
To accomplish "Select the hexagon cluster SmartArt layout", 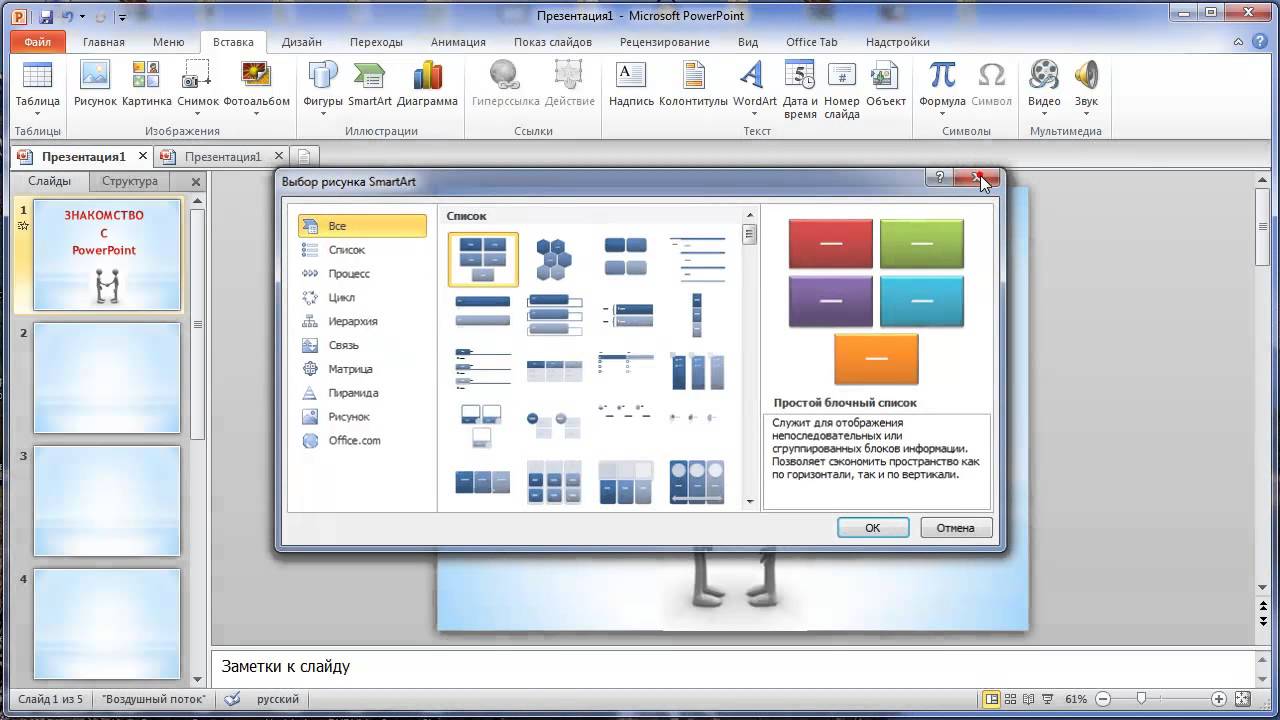I will pyautogui.click(x=554, y=259).
